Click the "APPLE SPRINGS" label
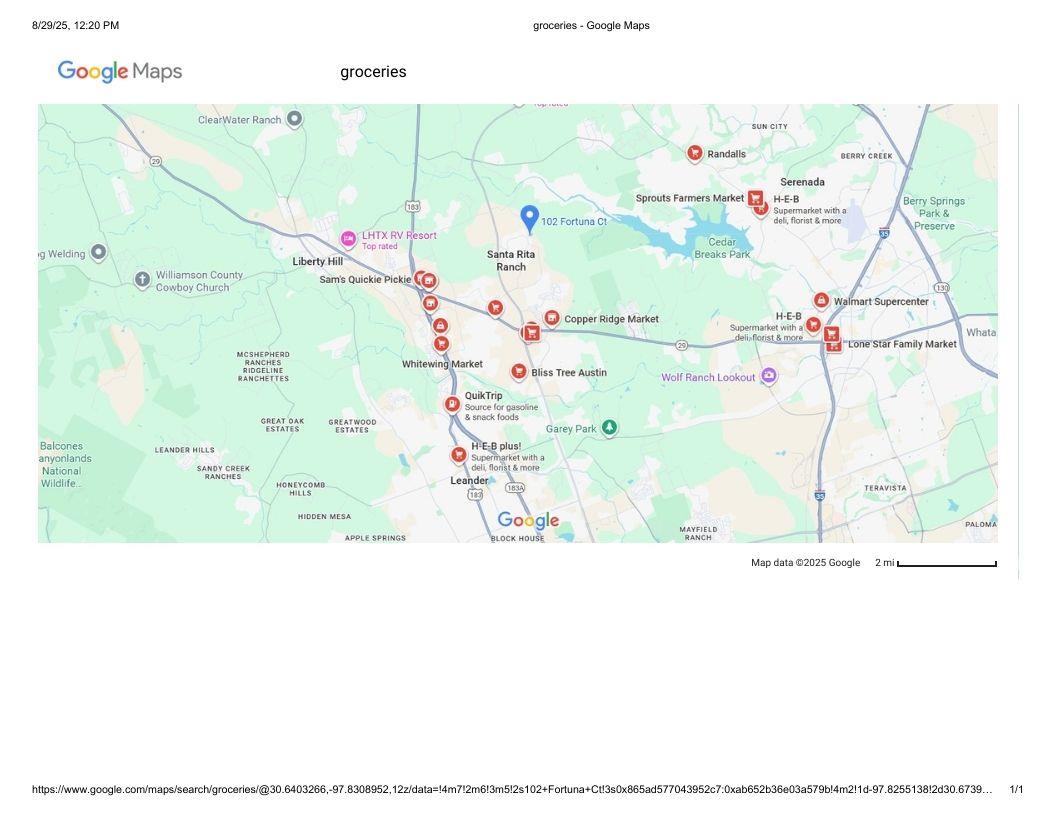 coord(375,538)
